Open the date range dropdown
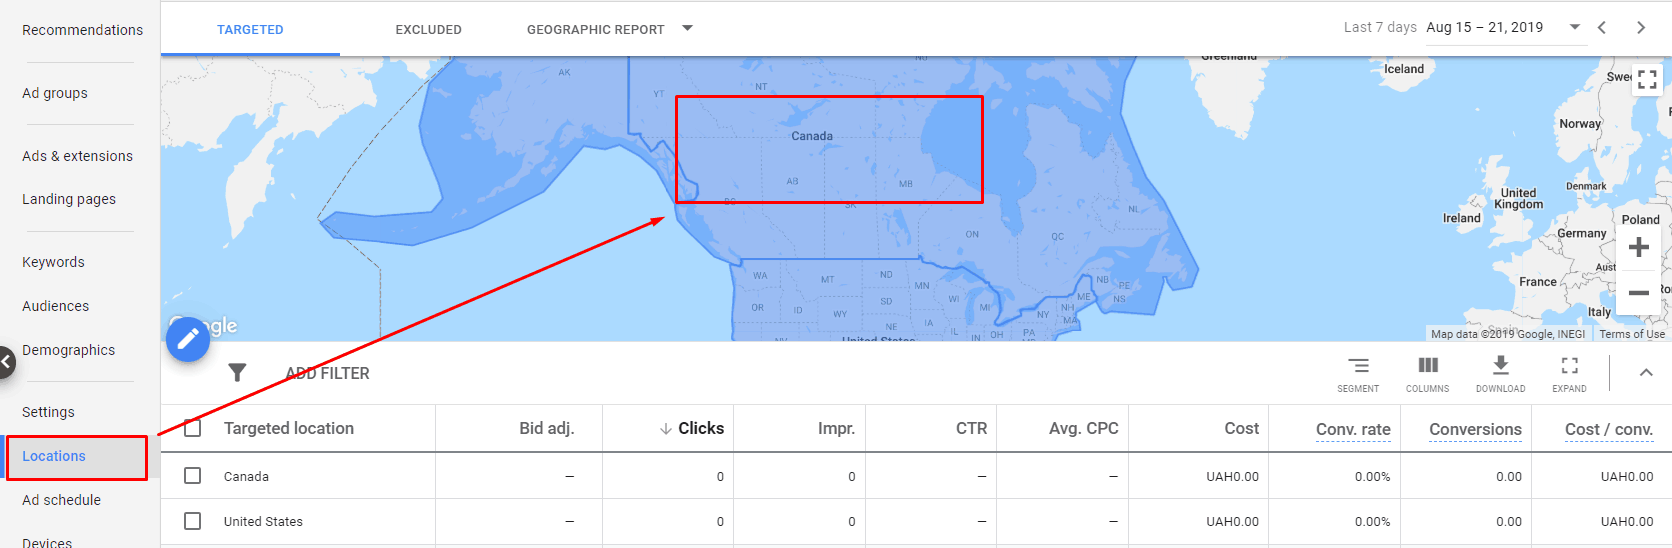Image resolution: width=1672 pixels, height=548 pixels. pyautogui.click(x=1575, y=28)
